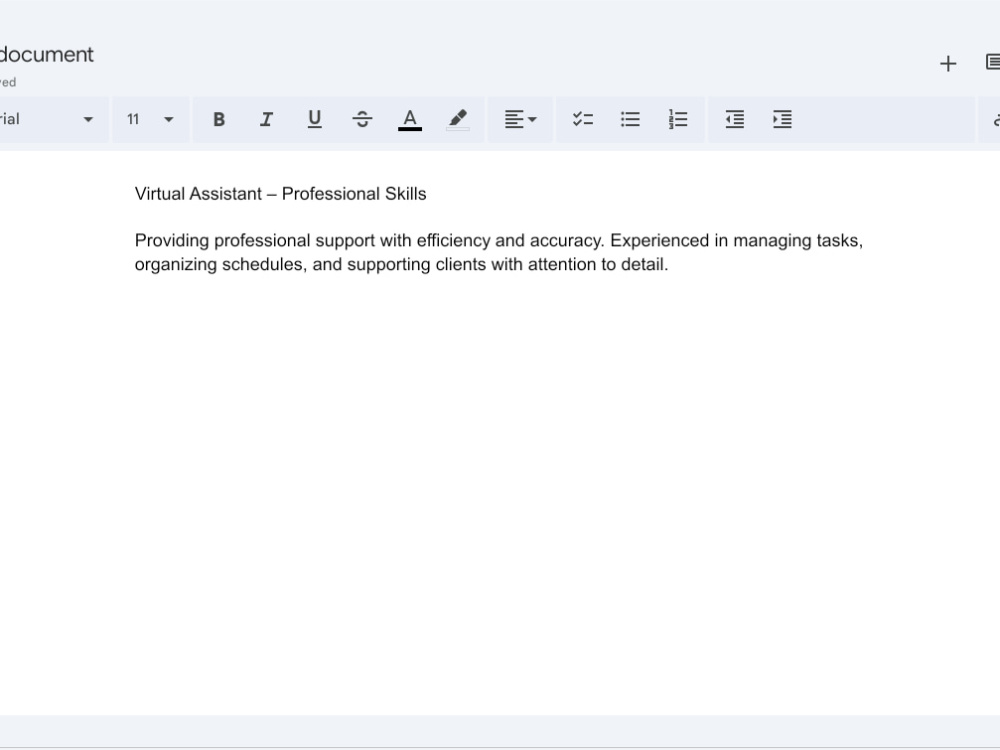Open the text alignment dropdown
This screenshot has height=750, width=1000.
pyautogui.click(x=520, y=119)
